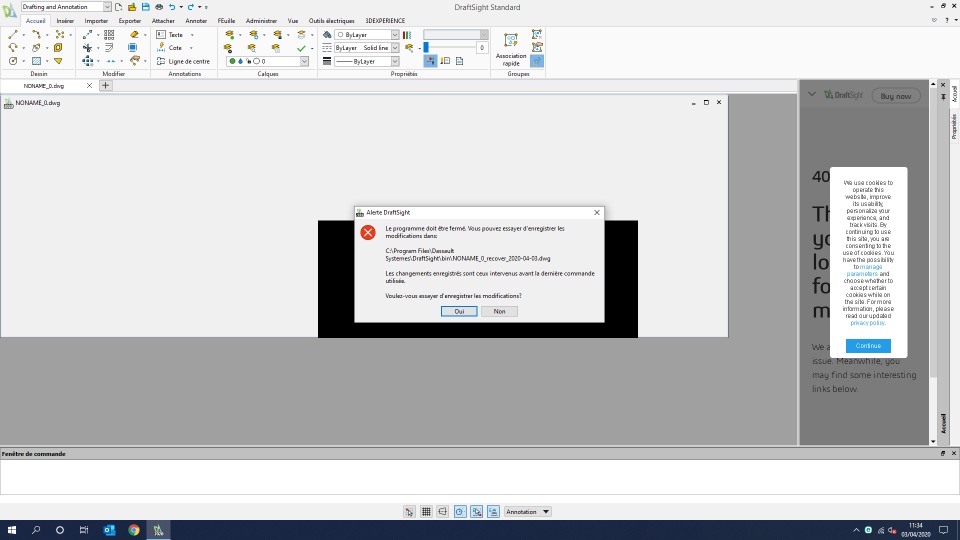Click the Pattern array tool in Modifier
The width and height of the screenshot is (960, 540).
[x=109, y=35]
